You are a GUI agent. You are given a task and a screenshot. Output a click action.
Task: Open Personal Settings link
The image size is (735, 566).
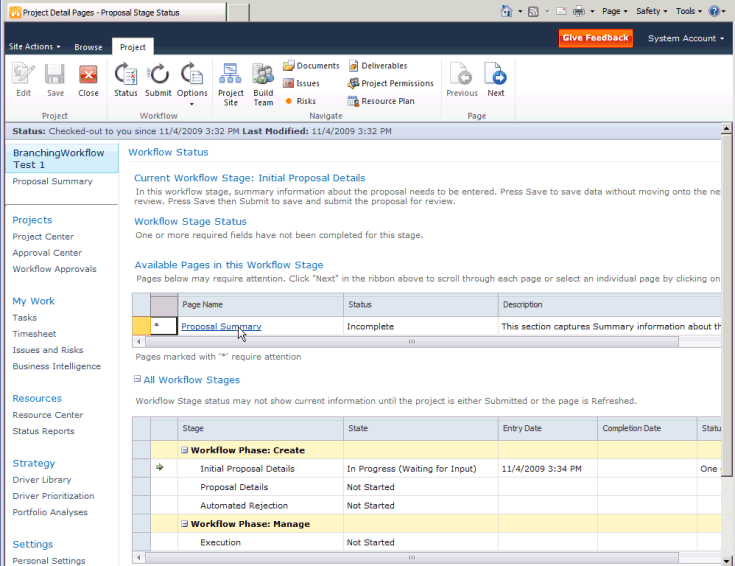point(49,561)
